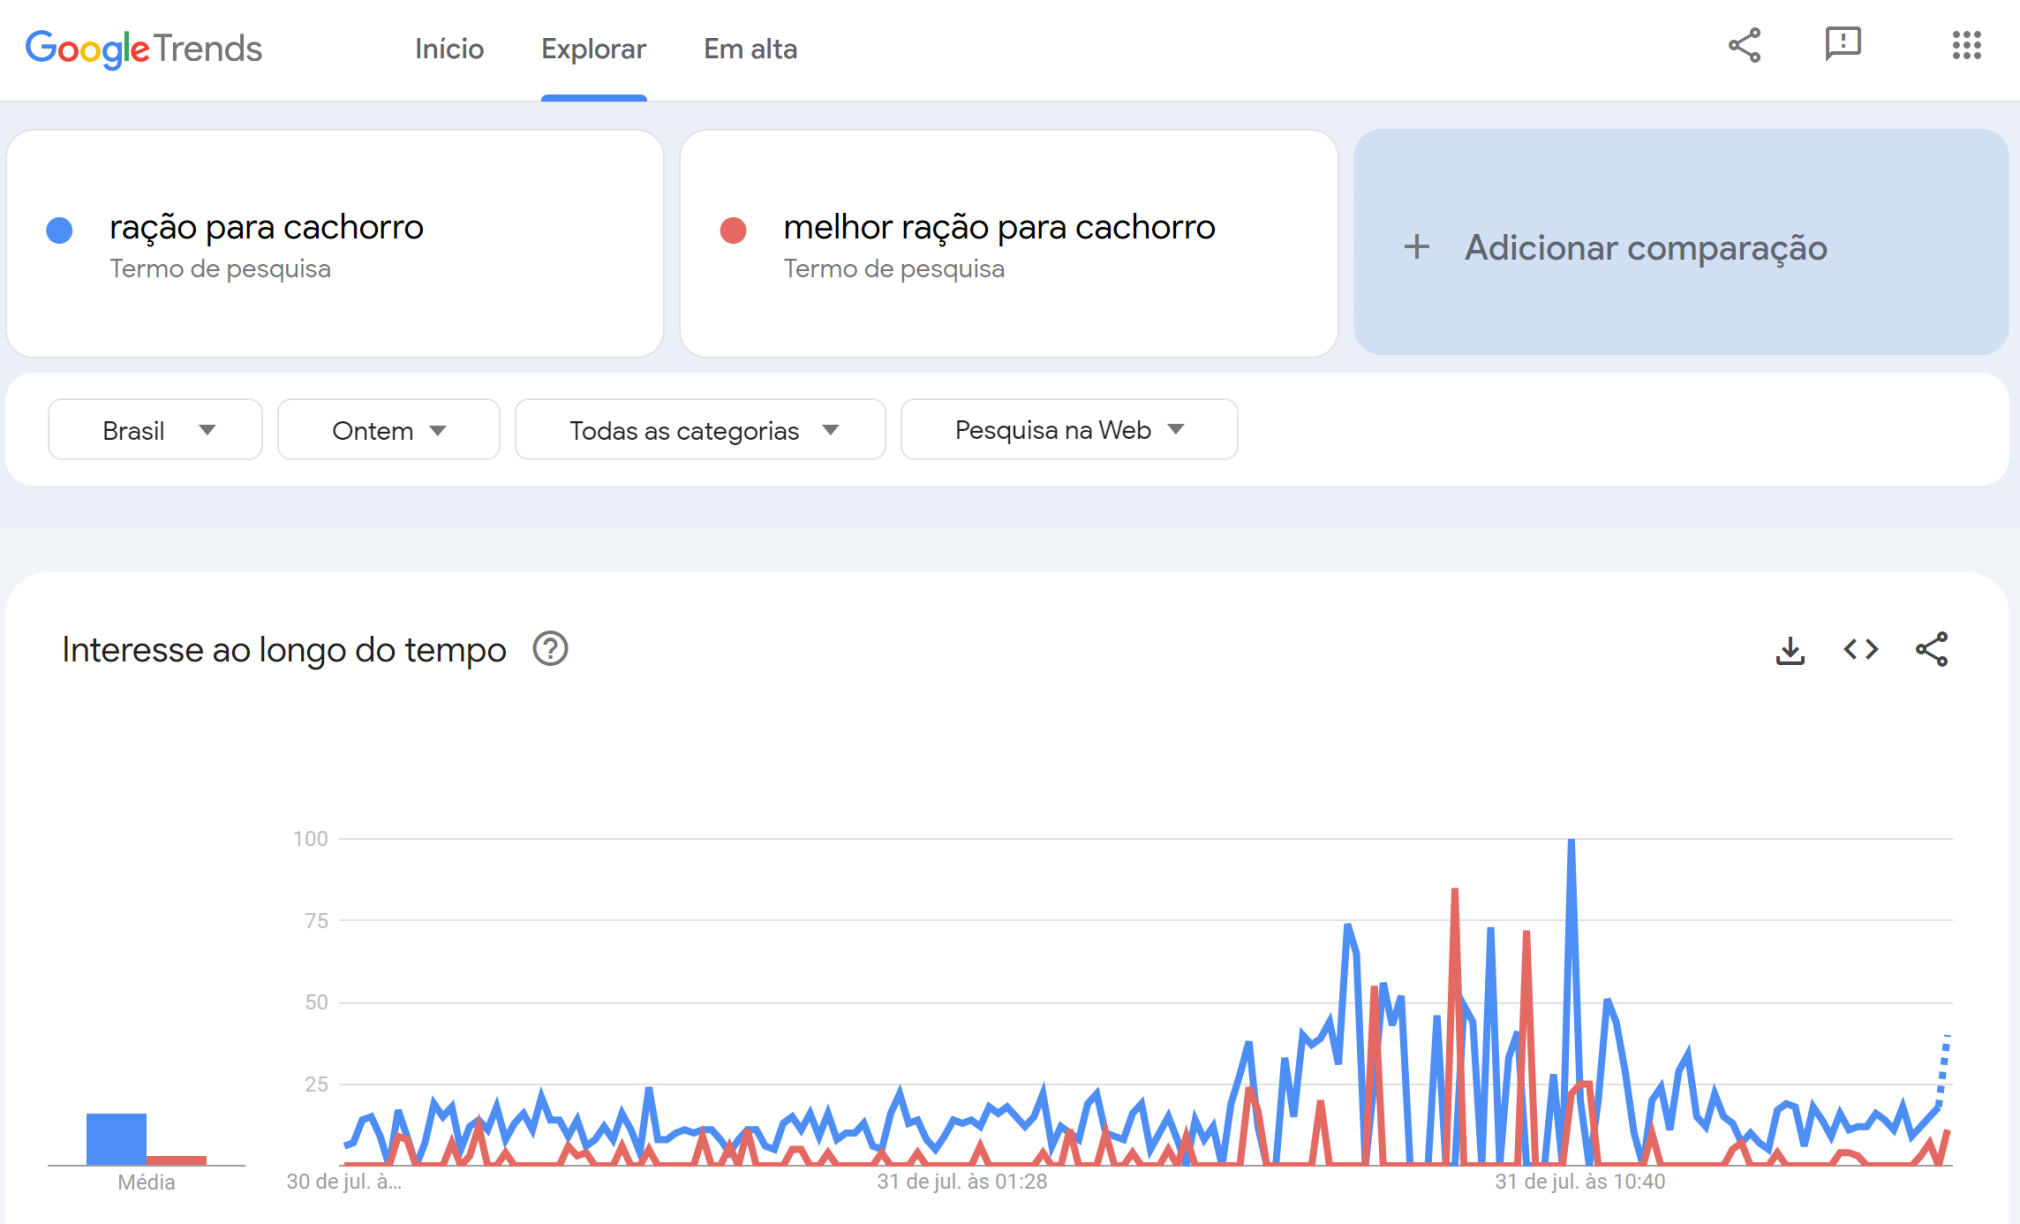Image resolution: width=2020 pixels, height=1224 pixels.
Task: Switch to the Em alta tab
Action: [750, 49]
